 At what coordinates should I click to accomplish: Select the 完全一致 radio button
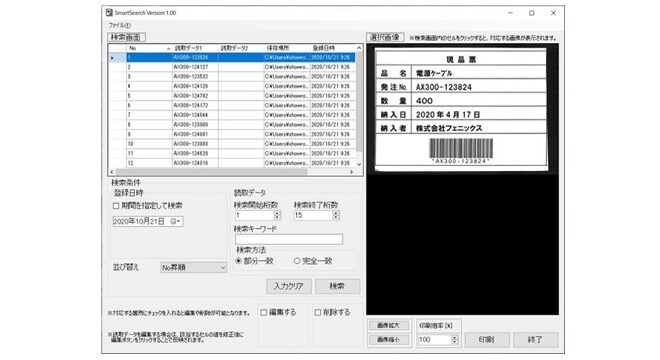(297, 261)
